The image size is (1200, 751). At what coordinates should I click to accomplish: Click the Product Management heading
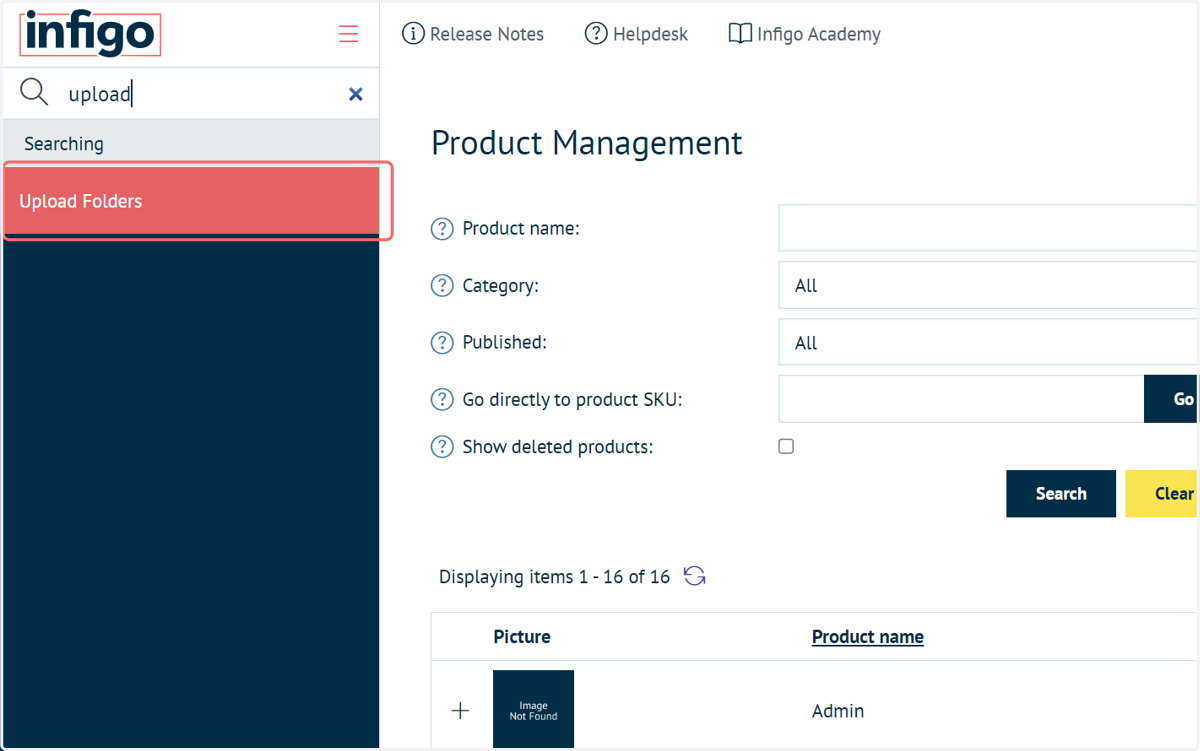(587, 143)
